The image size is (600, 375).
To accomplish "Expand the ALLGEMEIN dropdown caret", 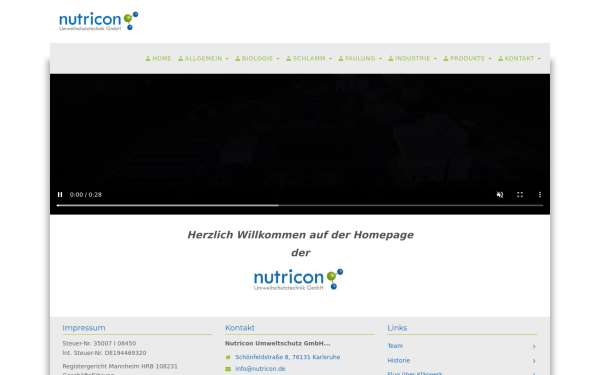I will 227,59.
